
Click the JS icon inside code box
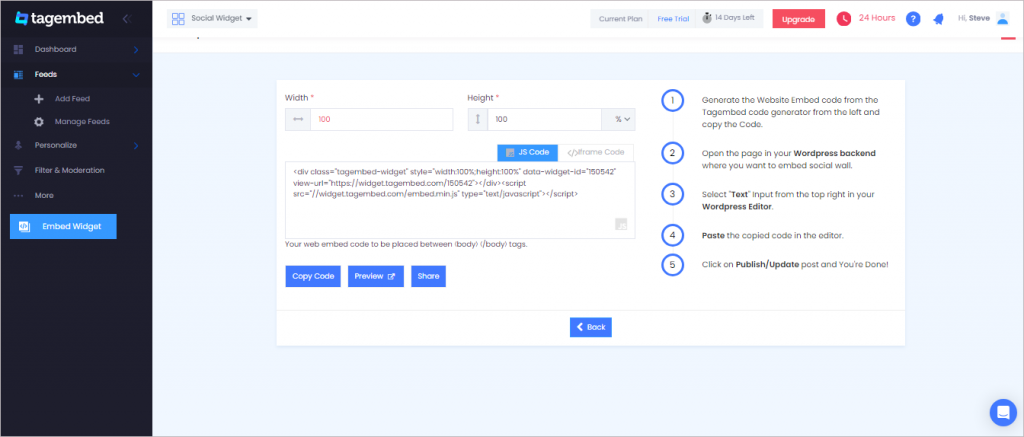621,225
